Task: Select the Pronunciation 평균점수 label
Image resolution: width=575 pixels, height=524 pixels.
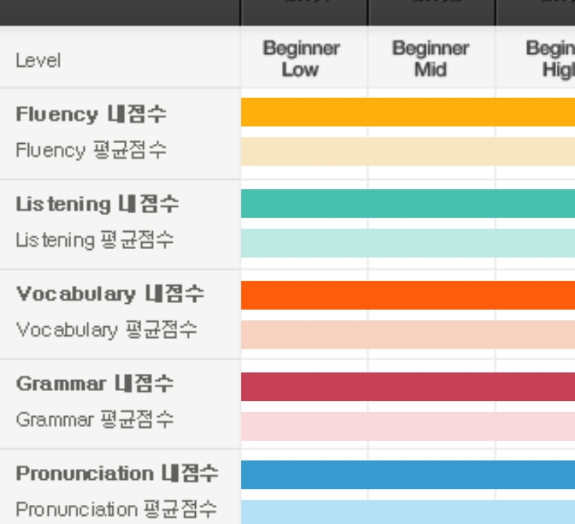Action: tap(117, 509)
